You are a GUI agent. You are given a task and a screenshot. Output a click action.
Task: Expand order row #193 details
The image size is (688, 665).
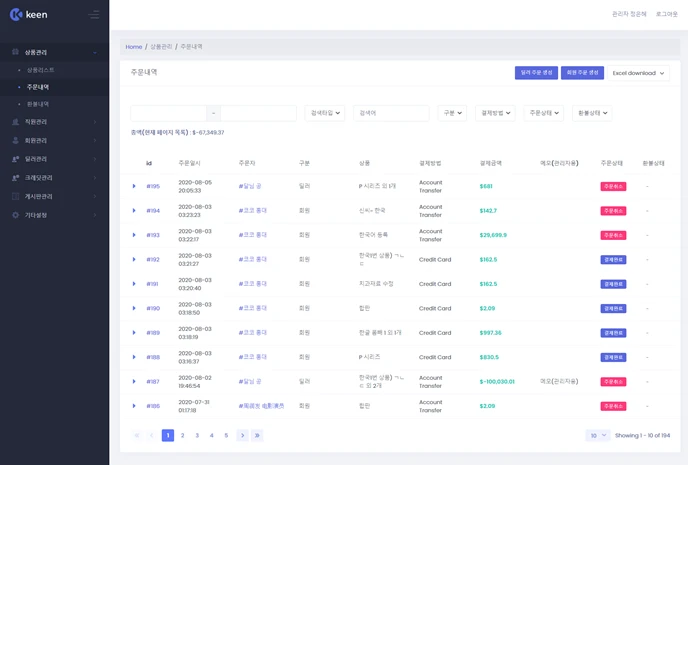coord(134,235)
